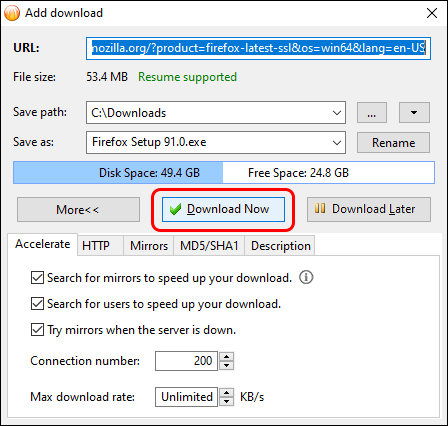This screenshot has height=426, width=448.
Task: Increase connection number with up arrow
Action: coord(227,356)
